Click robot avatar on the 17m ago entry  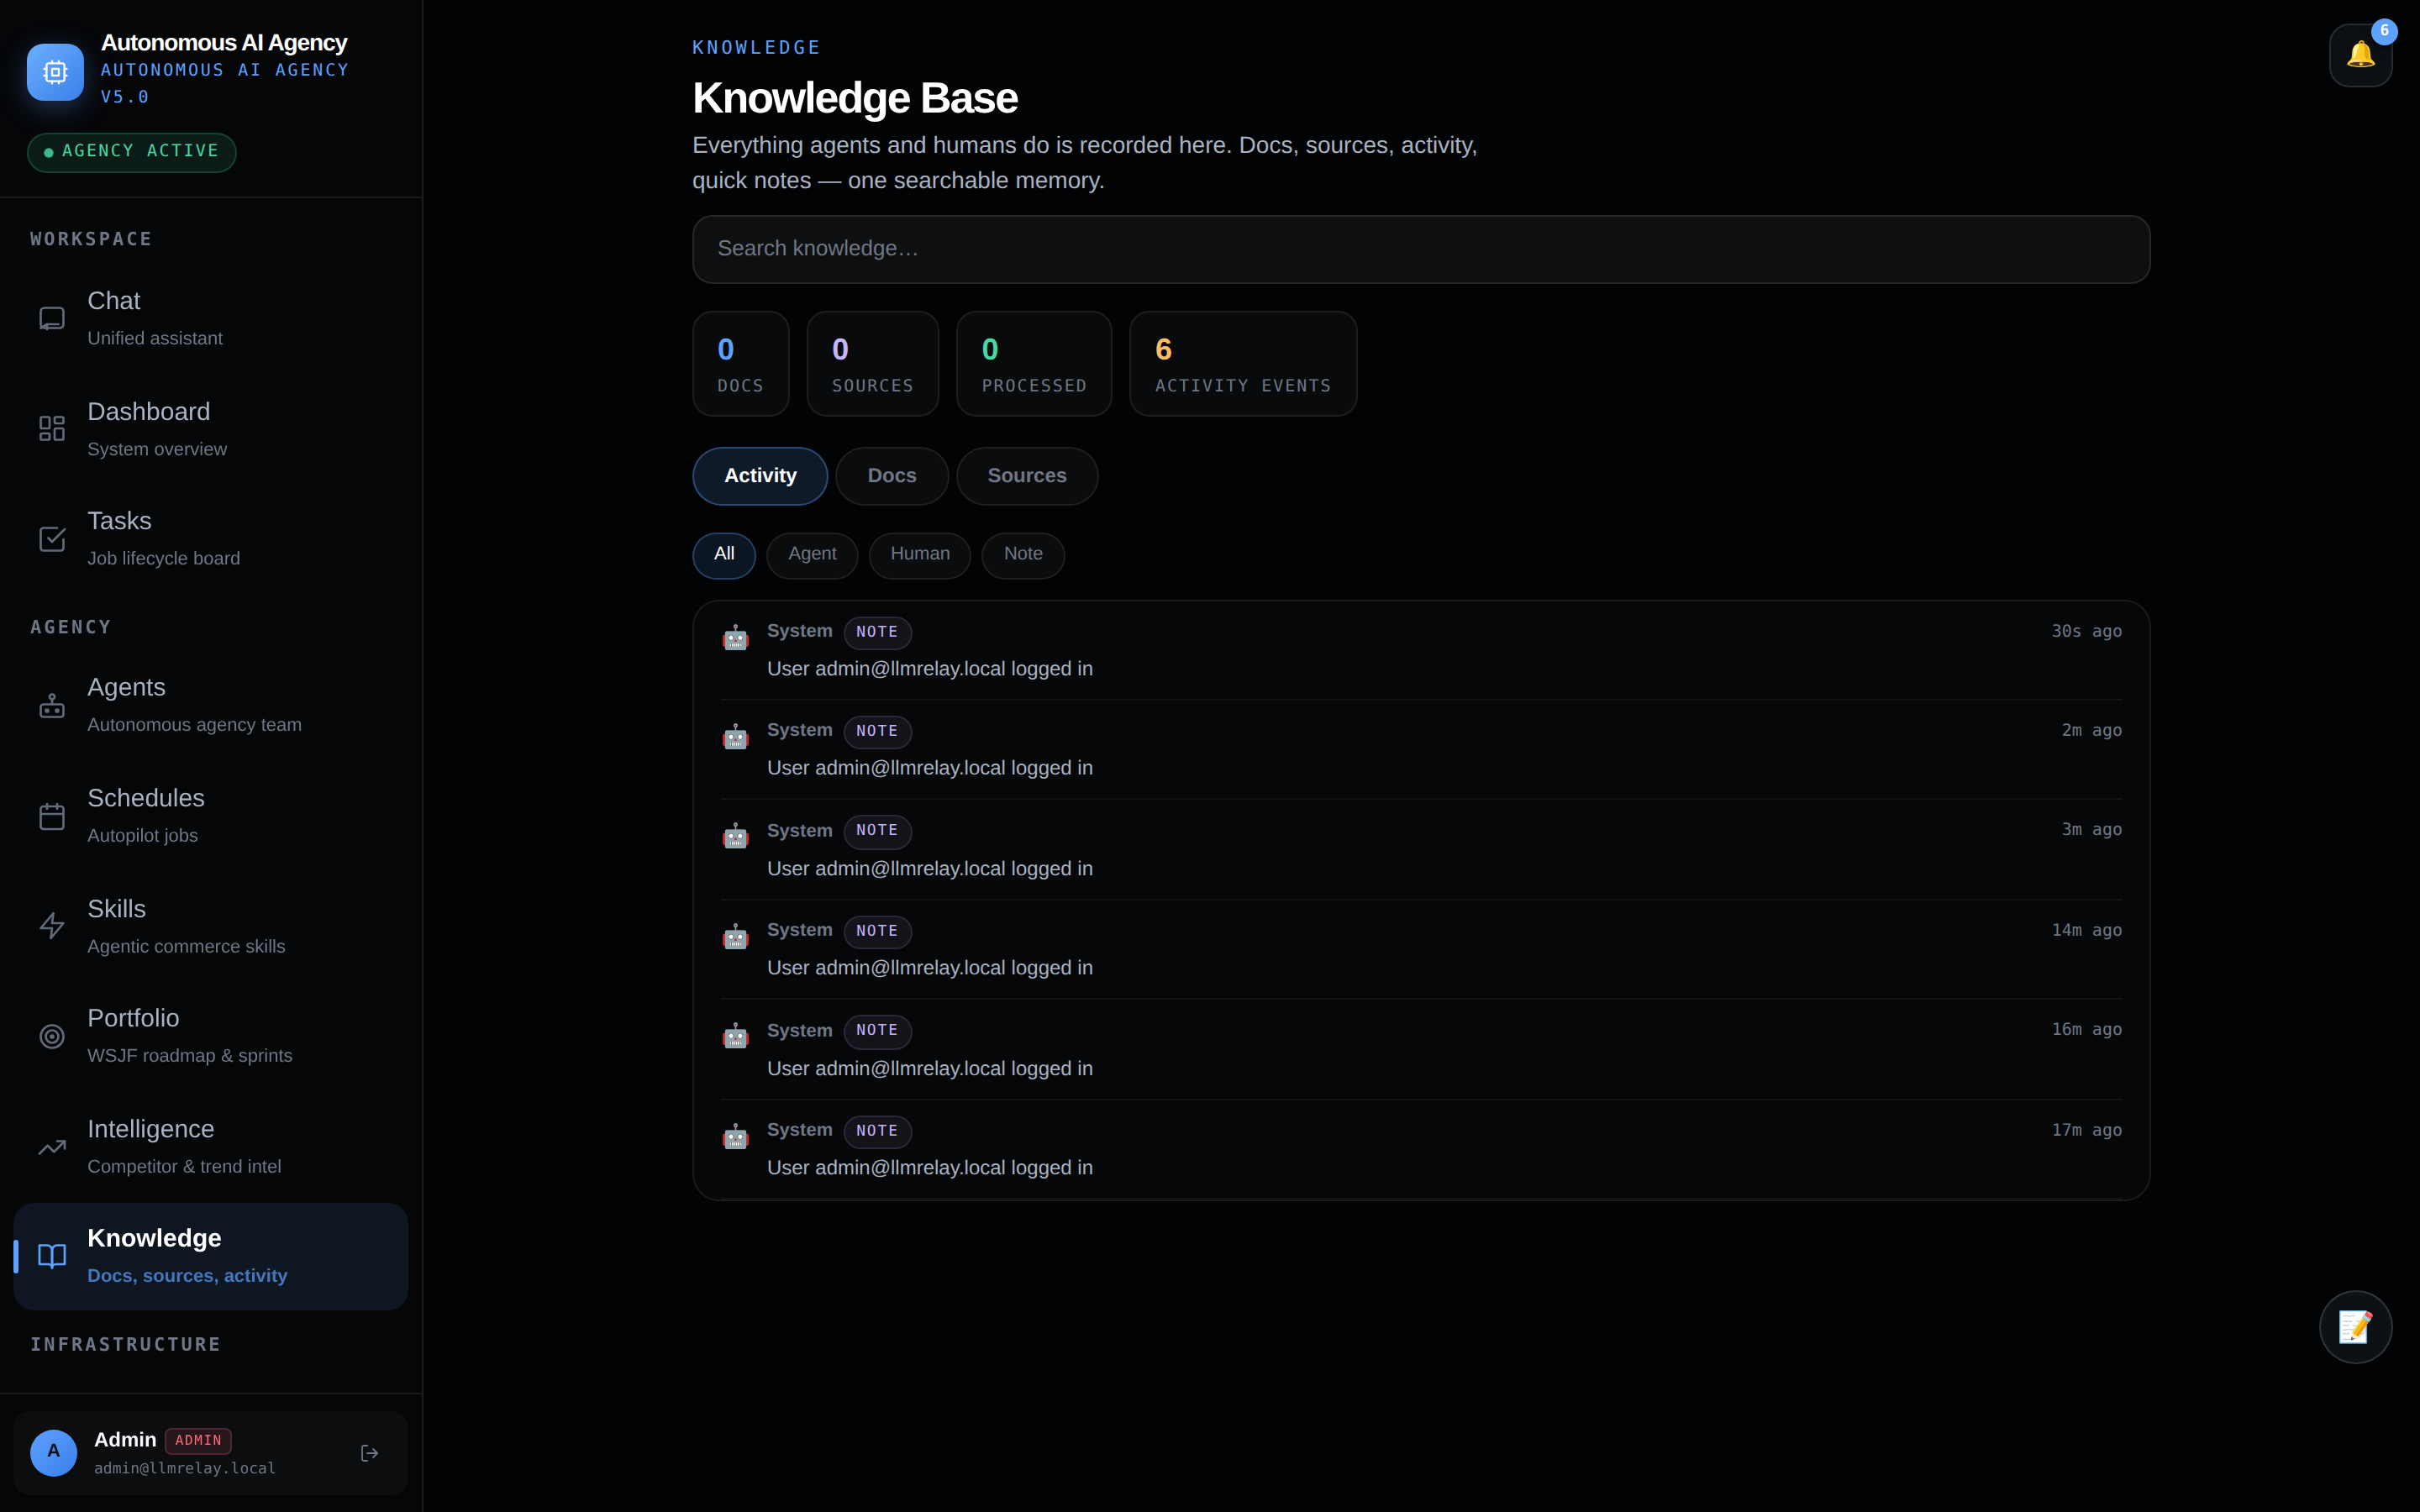point(736,1136)
